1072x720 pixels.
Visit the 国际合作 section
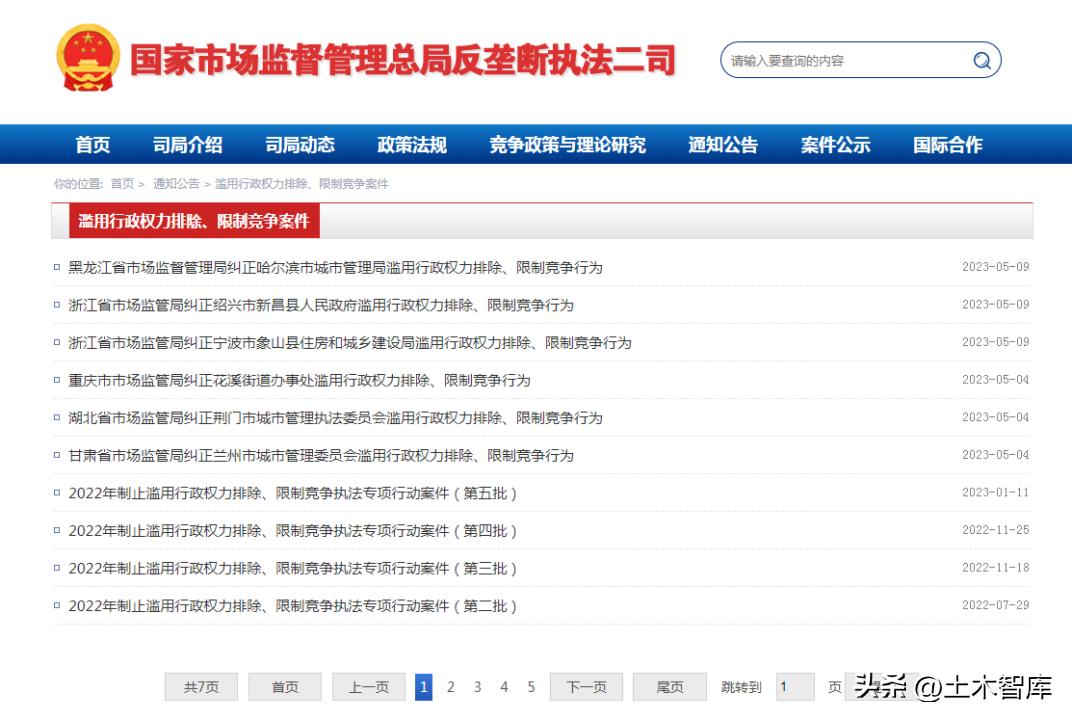pyautogui.click(x=944, y=144)
